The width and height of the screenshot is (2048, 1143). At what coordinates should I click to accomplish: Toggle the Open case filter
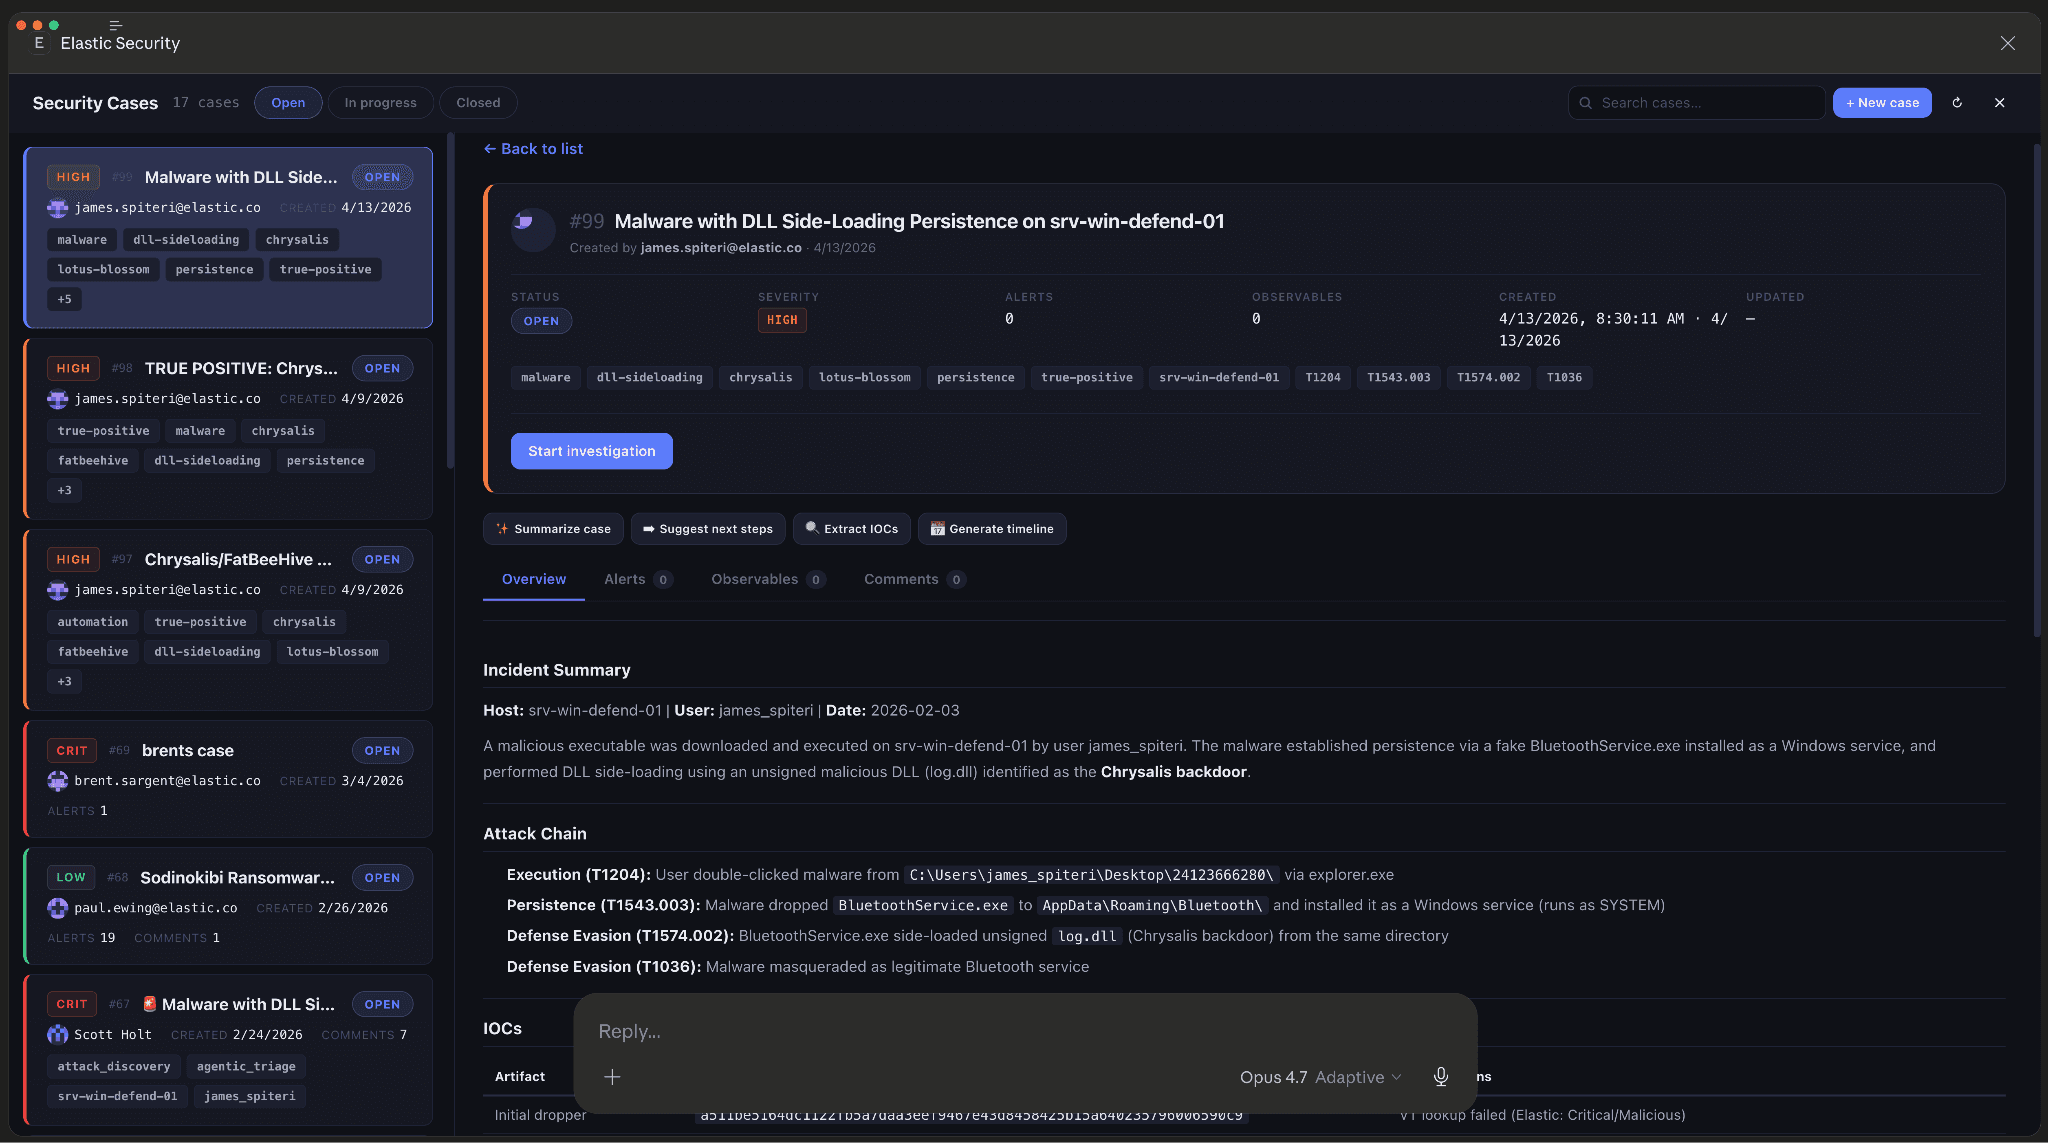[288, 102]
